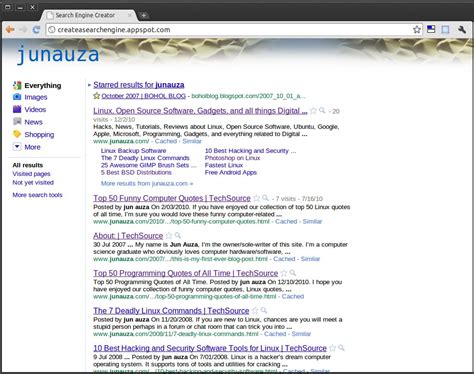The image size is (474, 374).
Task: Preview Programming Quotes with magnifier icon
Action: pos(292,273)
